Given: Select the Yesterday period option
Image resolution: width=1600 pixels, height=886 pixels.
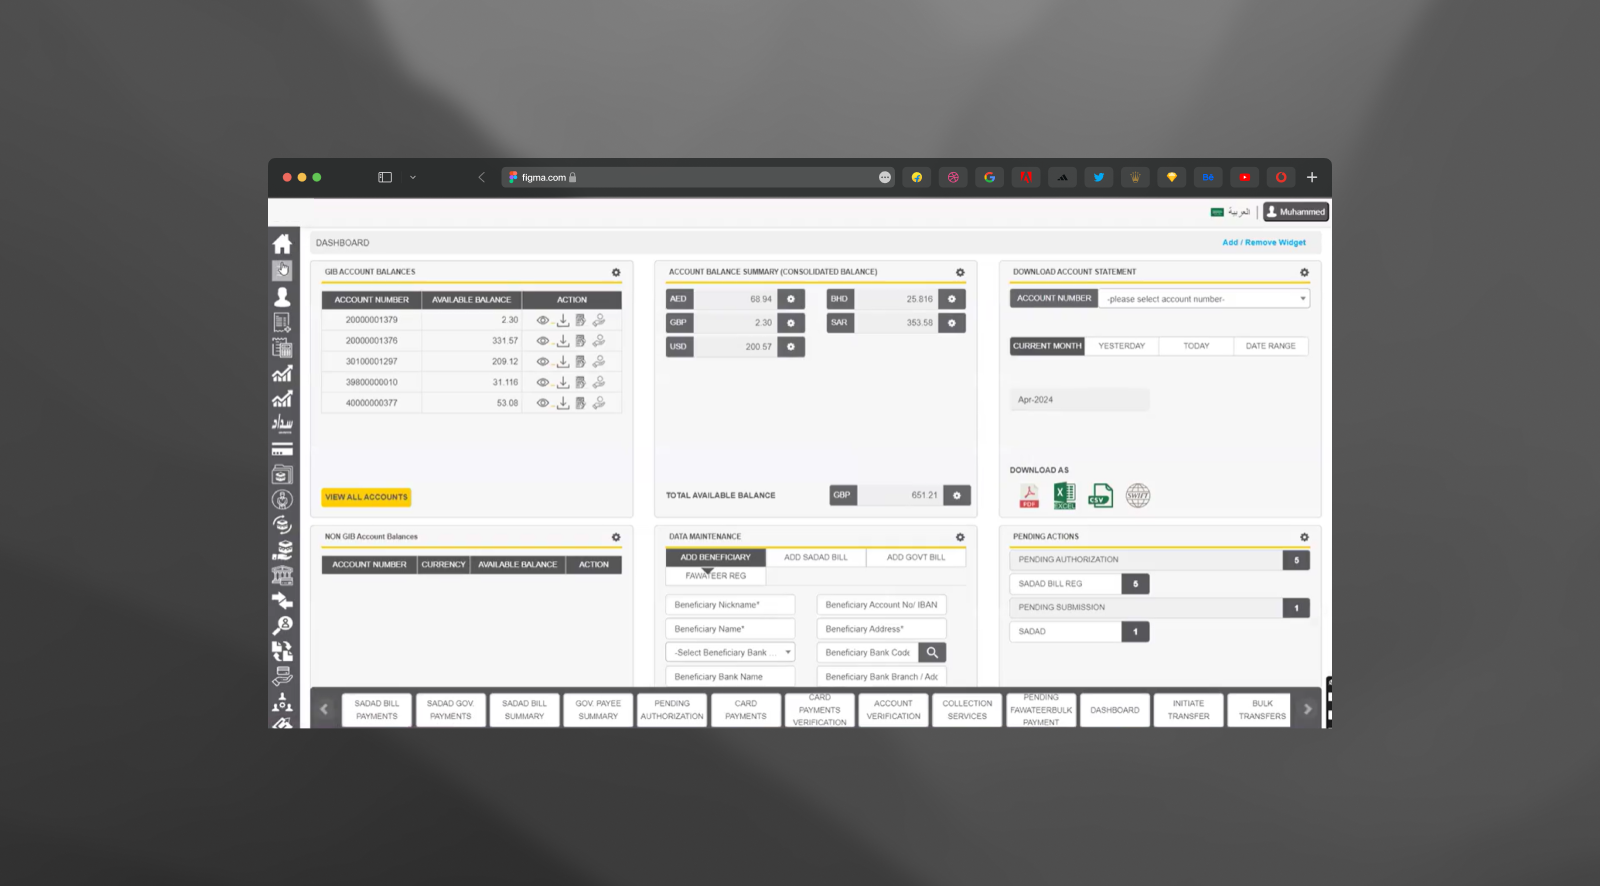Looking at the screenshot, I should point(1121,346).
